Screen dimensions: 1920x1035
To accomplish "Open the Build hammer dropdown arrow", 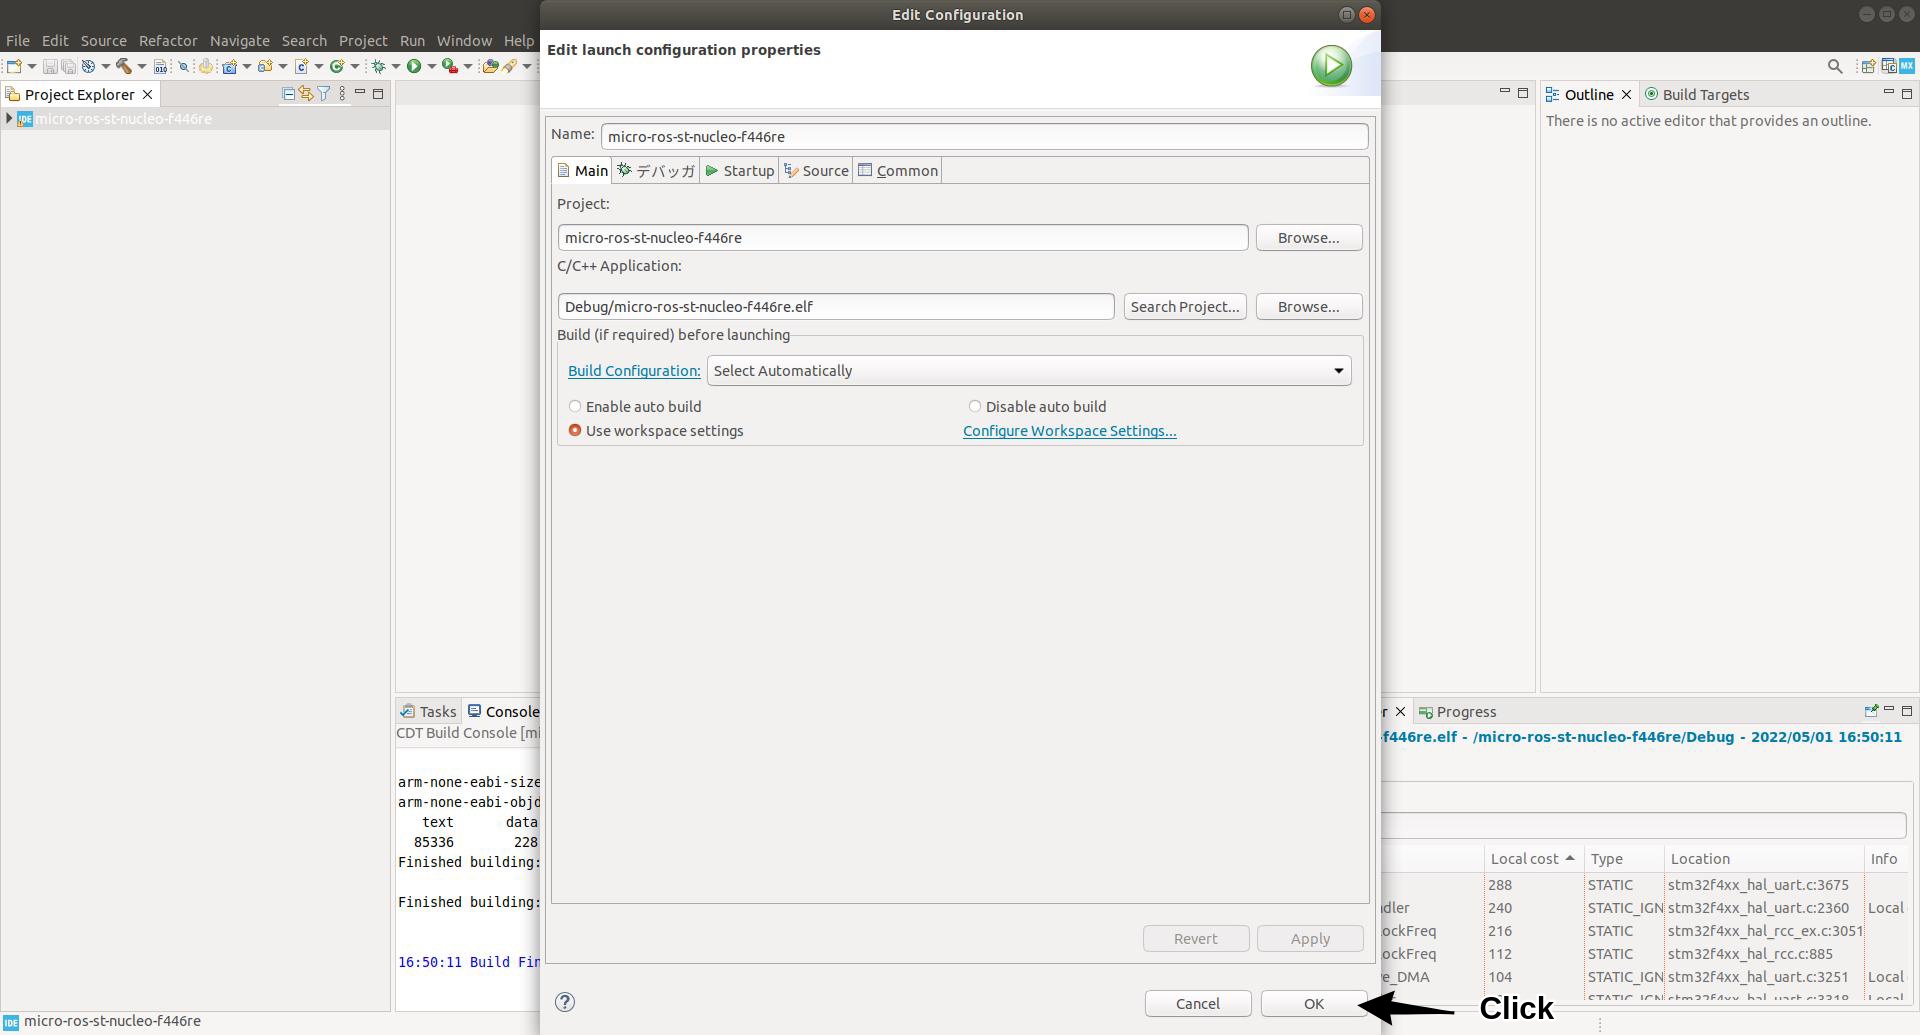I will [x=141, y=67].
